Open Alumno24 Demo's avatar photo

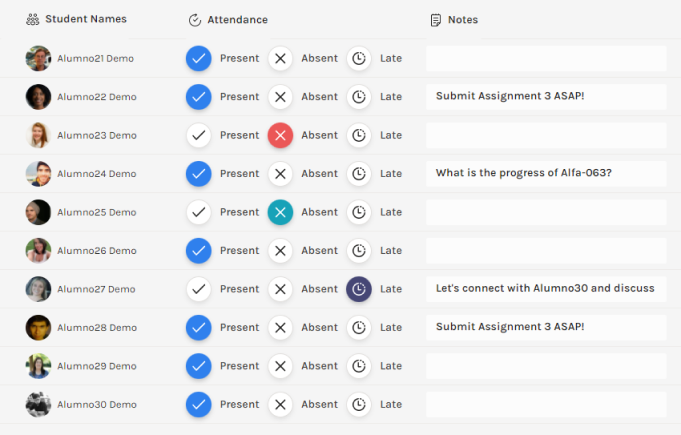(x=38, y=174)
